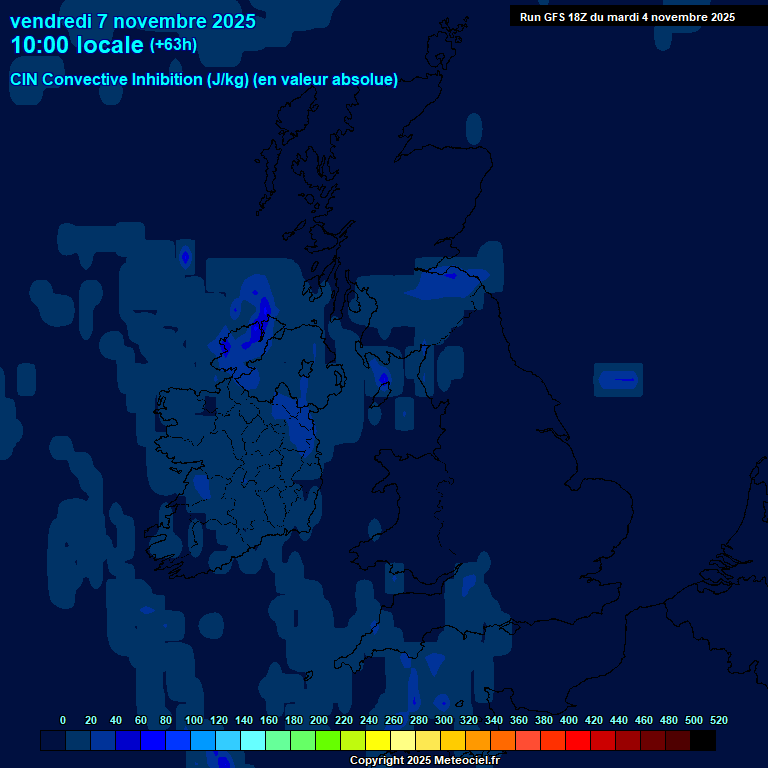The image size is (768, 768).
Task: Click the cyan swatch between 140 and 160
Action: coord(253,741)
